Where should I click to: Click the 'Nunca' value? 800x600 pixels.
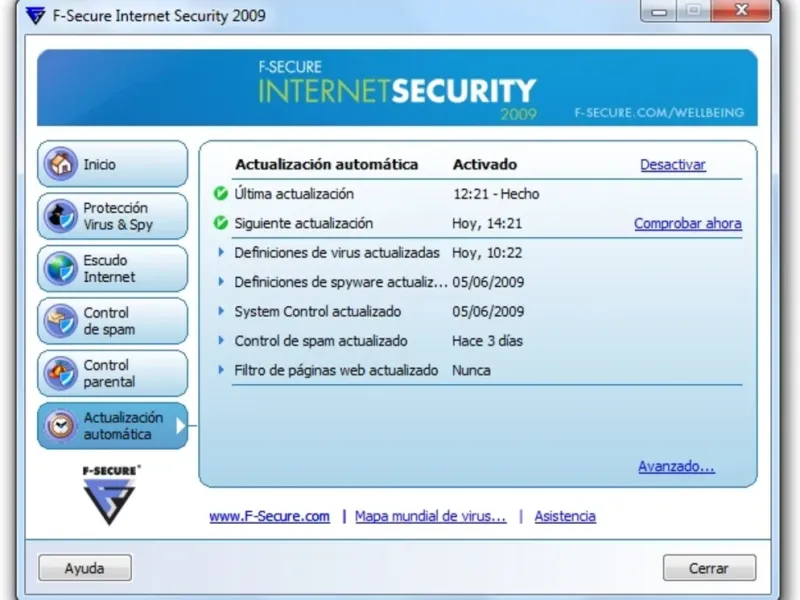471,370
